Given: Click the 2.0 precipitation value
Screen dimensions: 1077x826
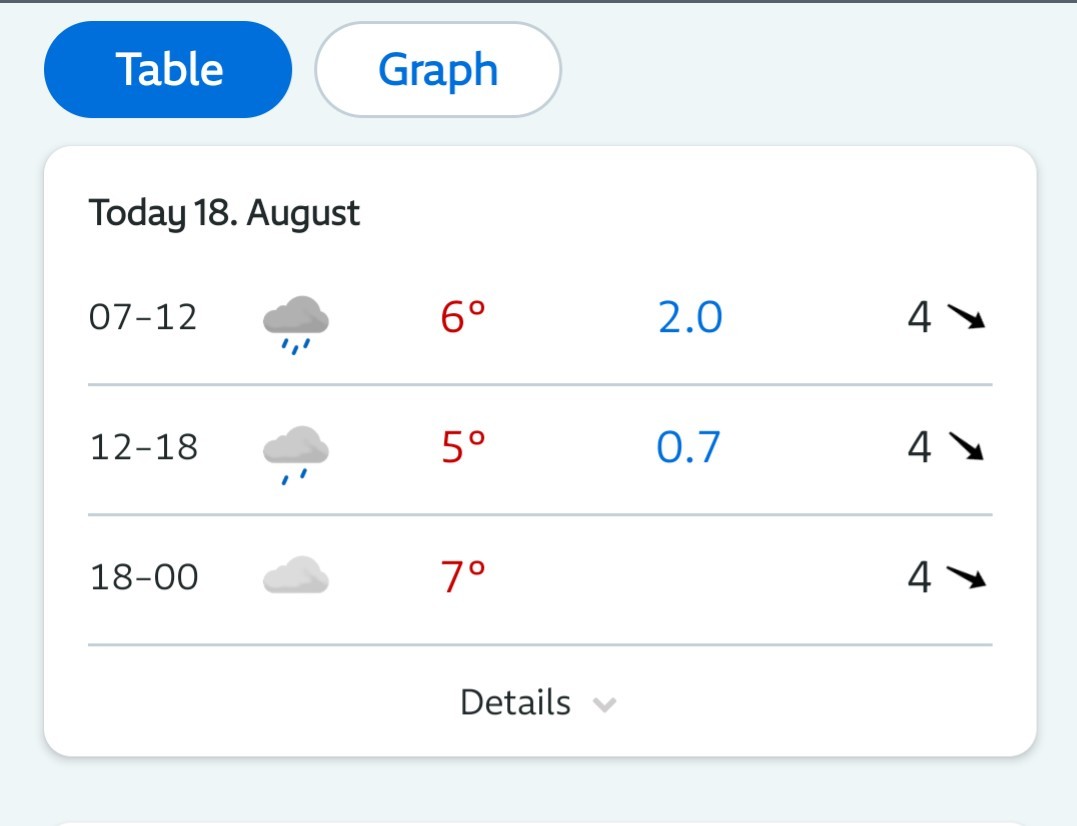Looking at the screenshot, I should tap(690, 317).
